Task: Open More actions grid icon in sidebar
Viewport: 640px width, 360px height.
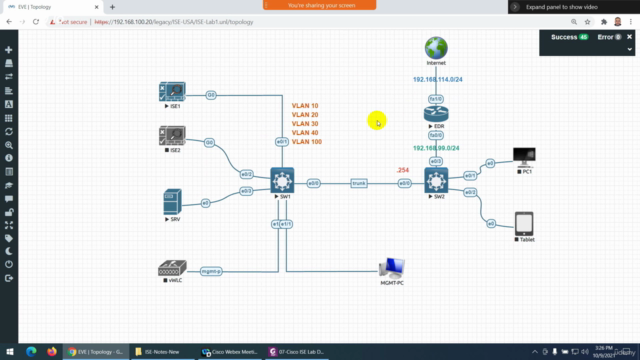Action: click(9, 118)
